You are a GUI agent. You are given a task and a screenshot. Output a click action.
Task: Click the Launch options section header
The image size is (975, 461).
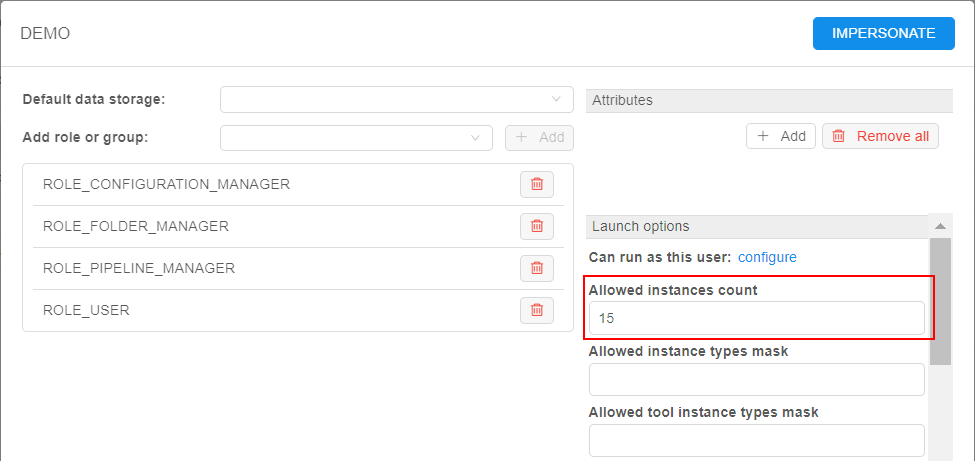pyautogui.click(x=757, y=226)
